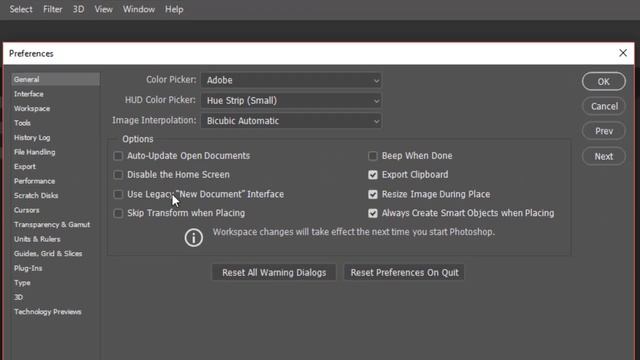This screenshot has width=640, height=360.
Task: Toggle Skip Transform when Placing
Action: click(x=118, y=213)
